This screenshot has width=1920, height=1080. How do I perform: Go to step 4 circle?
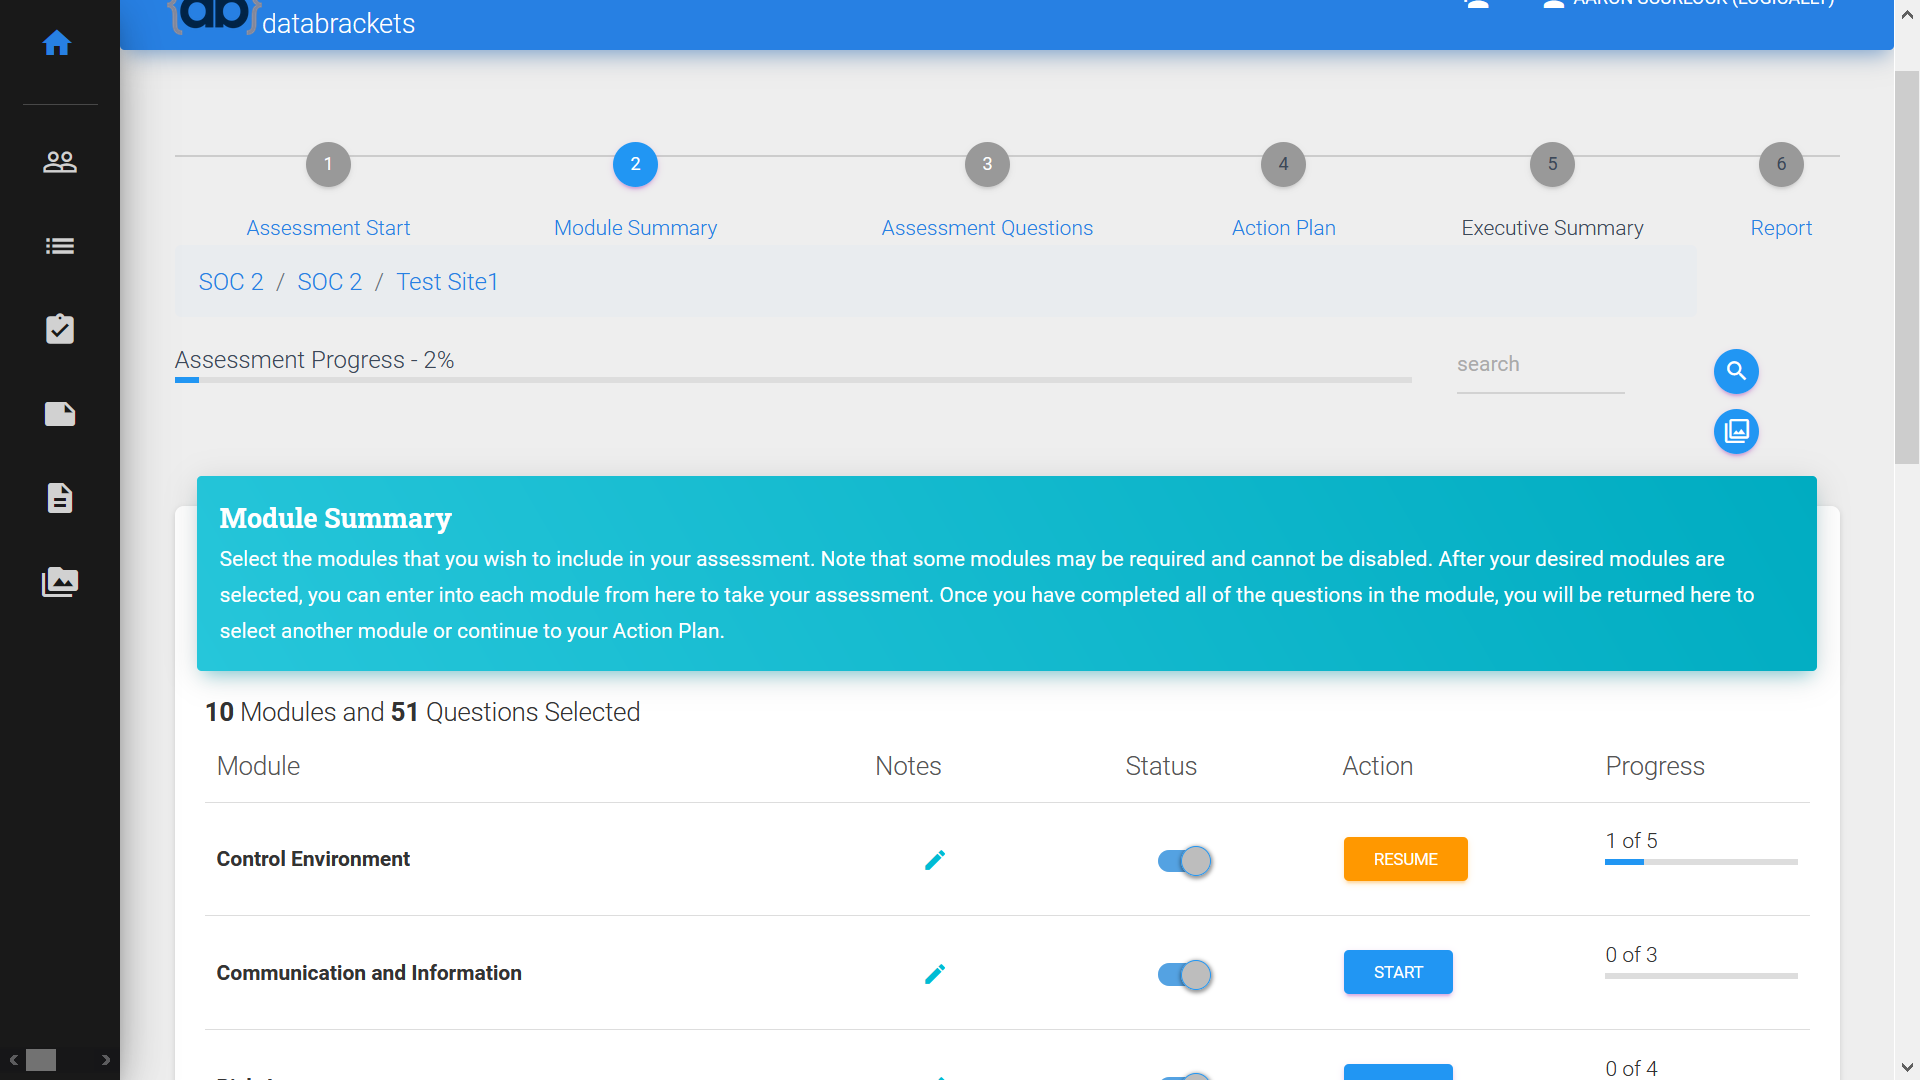pyautogui.click(x=1283, y=164)
